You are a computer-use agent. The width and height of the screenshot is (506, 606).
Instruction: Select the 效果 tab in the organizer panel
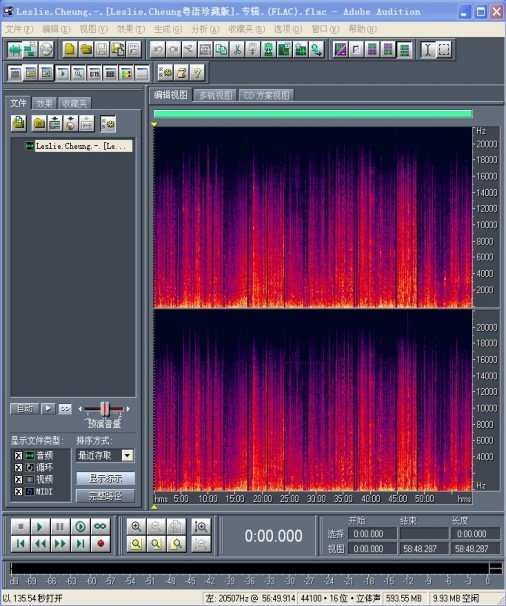pyautogui.click(x=44, y=103)
